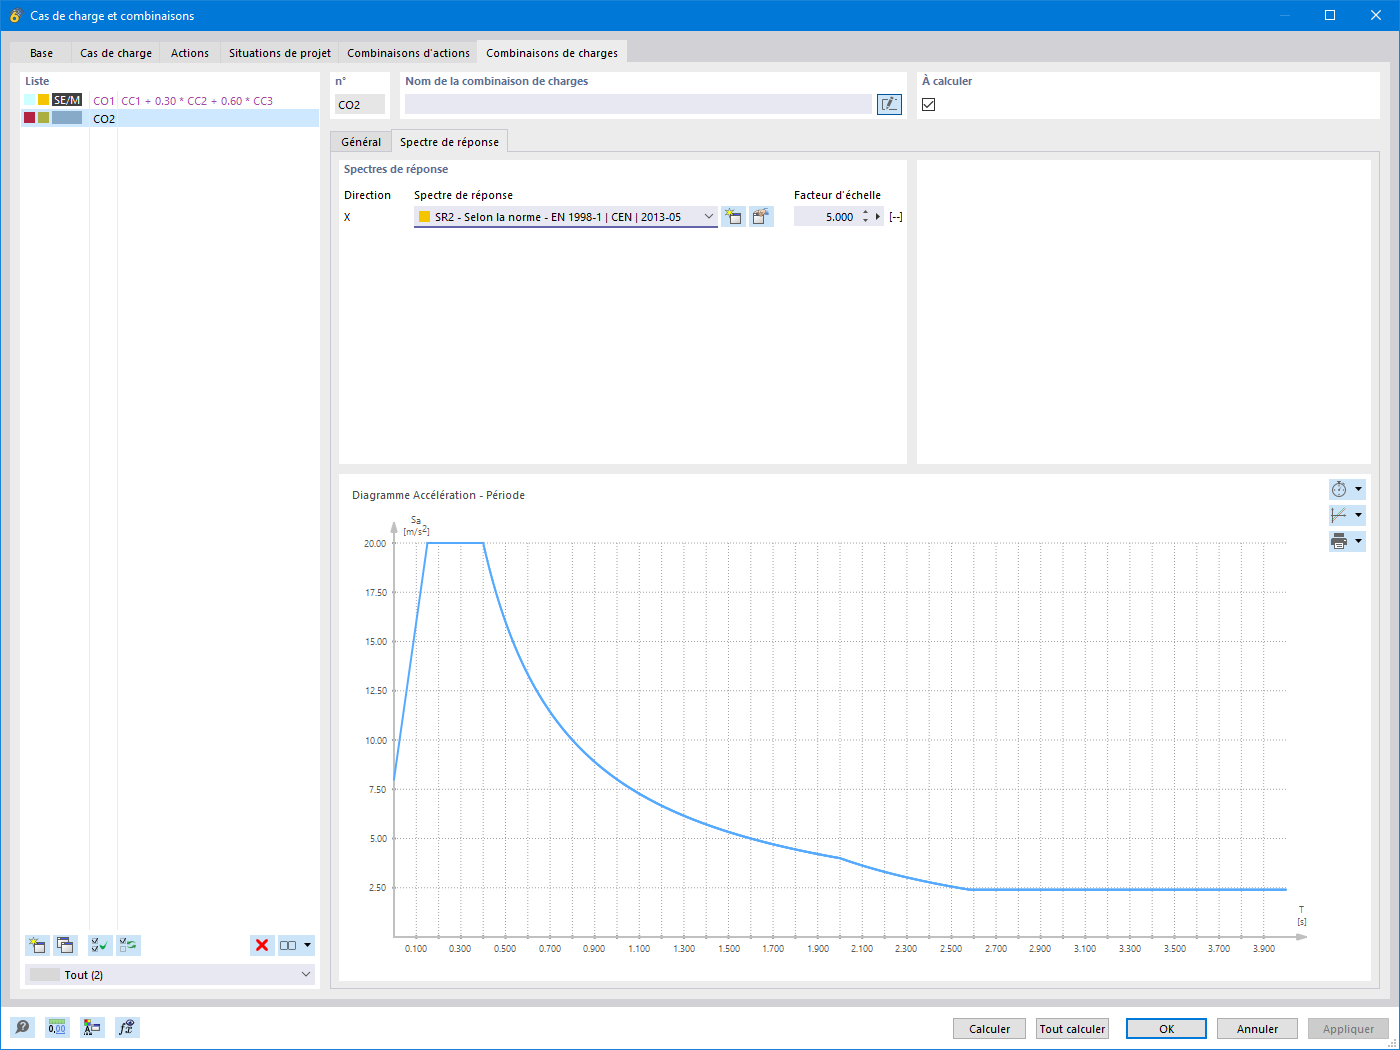This screenshot has width=1400, height=1050.
Task: Select the CO2 row in the list
Action: (x=170, y=119)
